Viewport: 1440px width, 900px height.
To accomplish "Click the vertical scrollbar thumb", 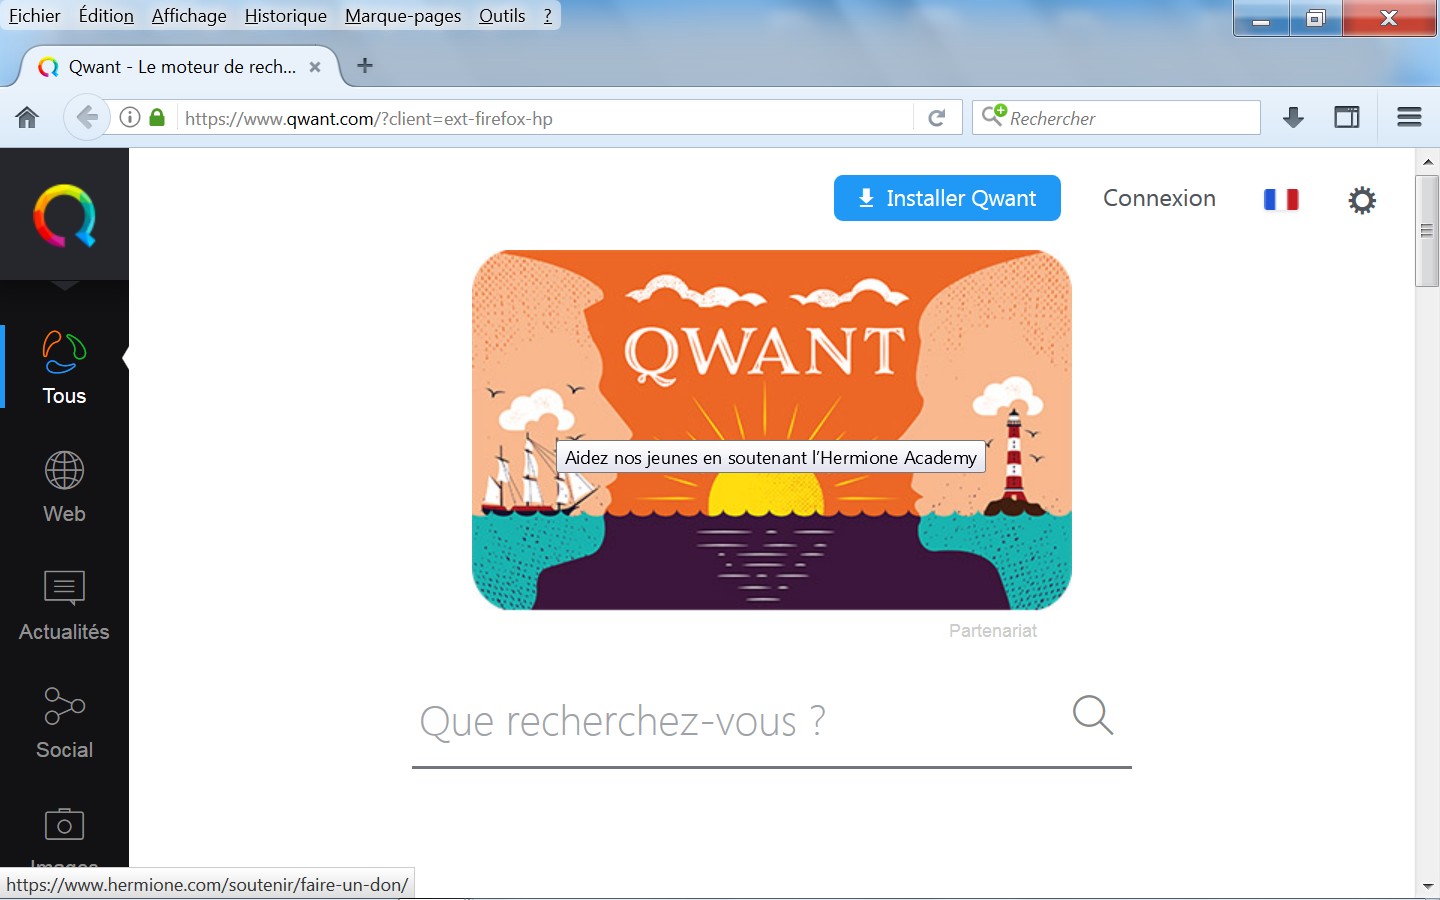I will pyautogui.click(x=1427, y=231).
